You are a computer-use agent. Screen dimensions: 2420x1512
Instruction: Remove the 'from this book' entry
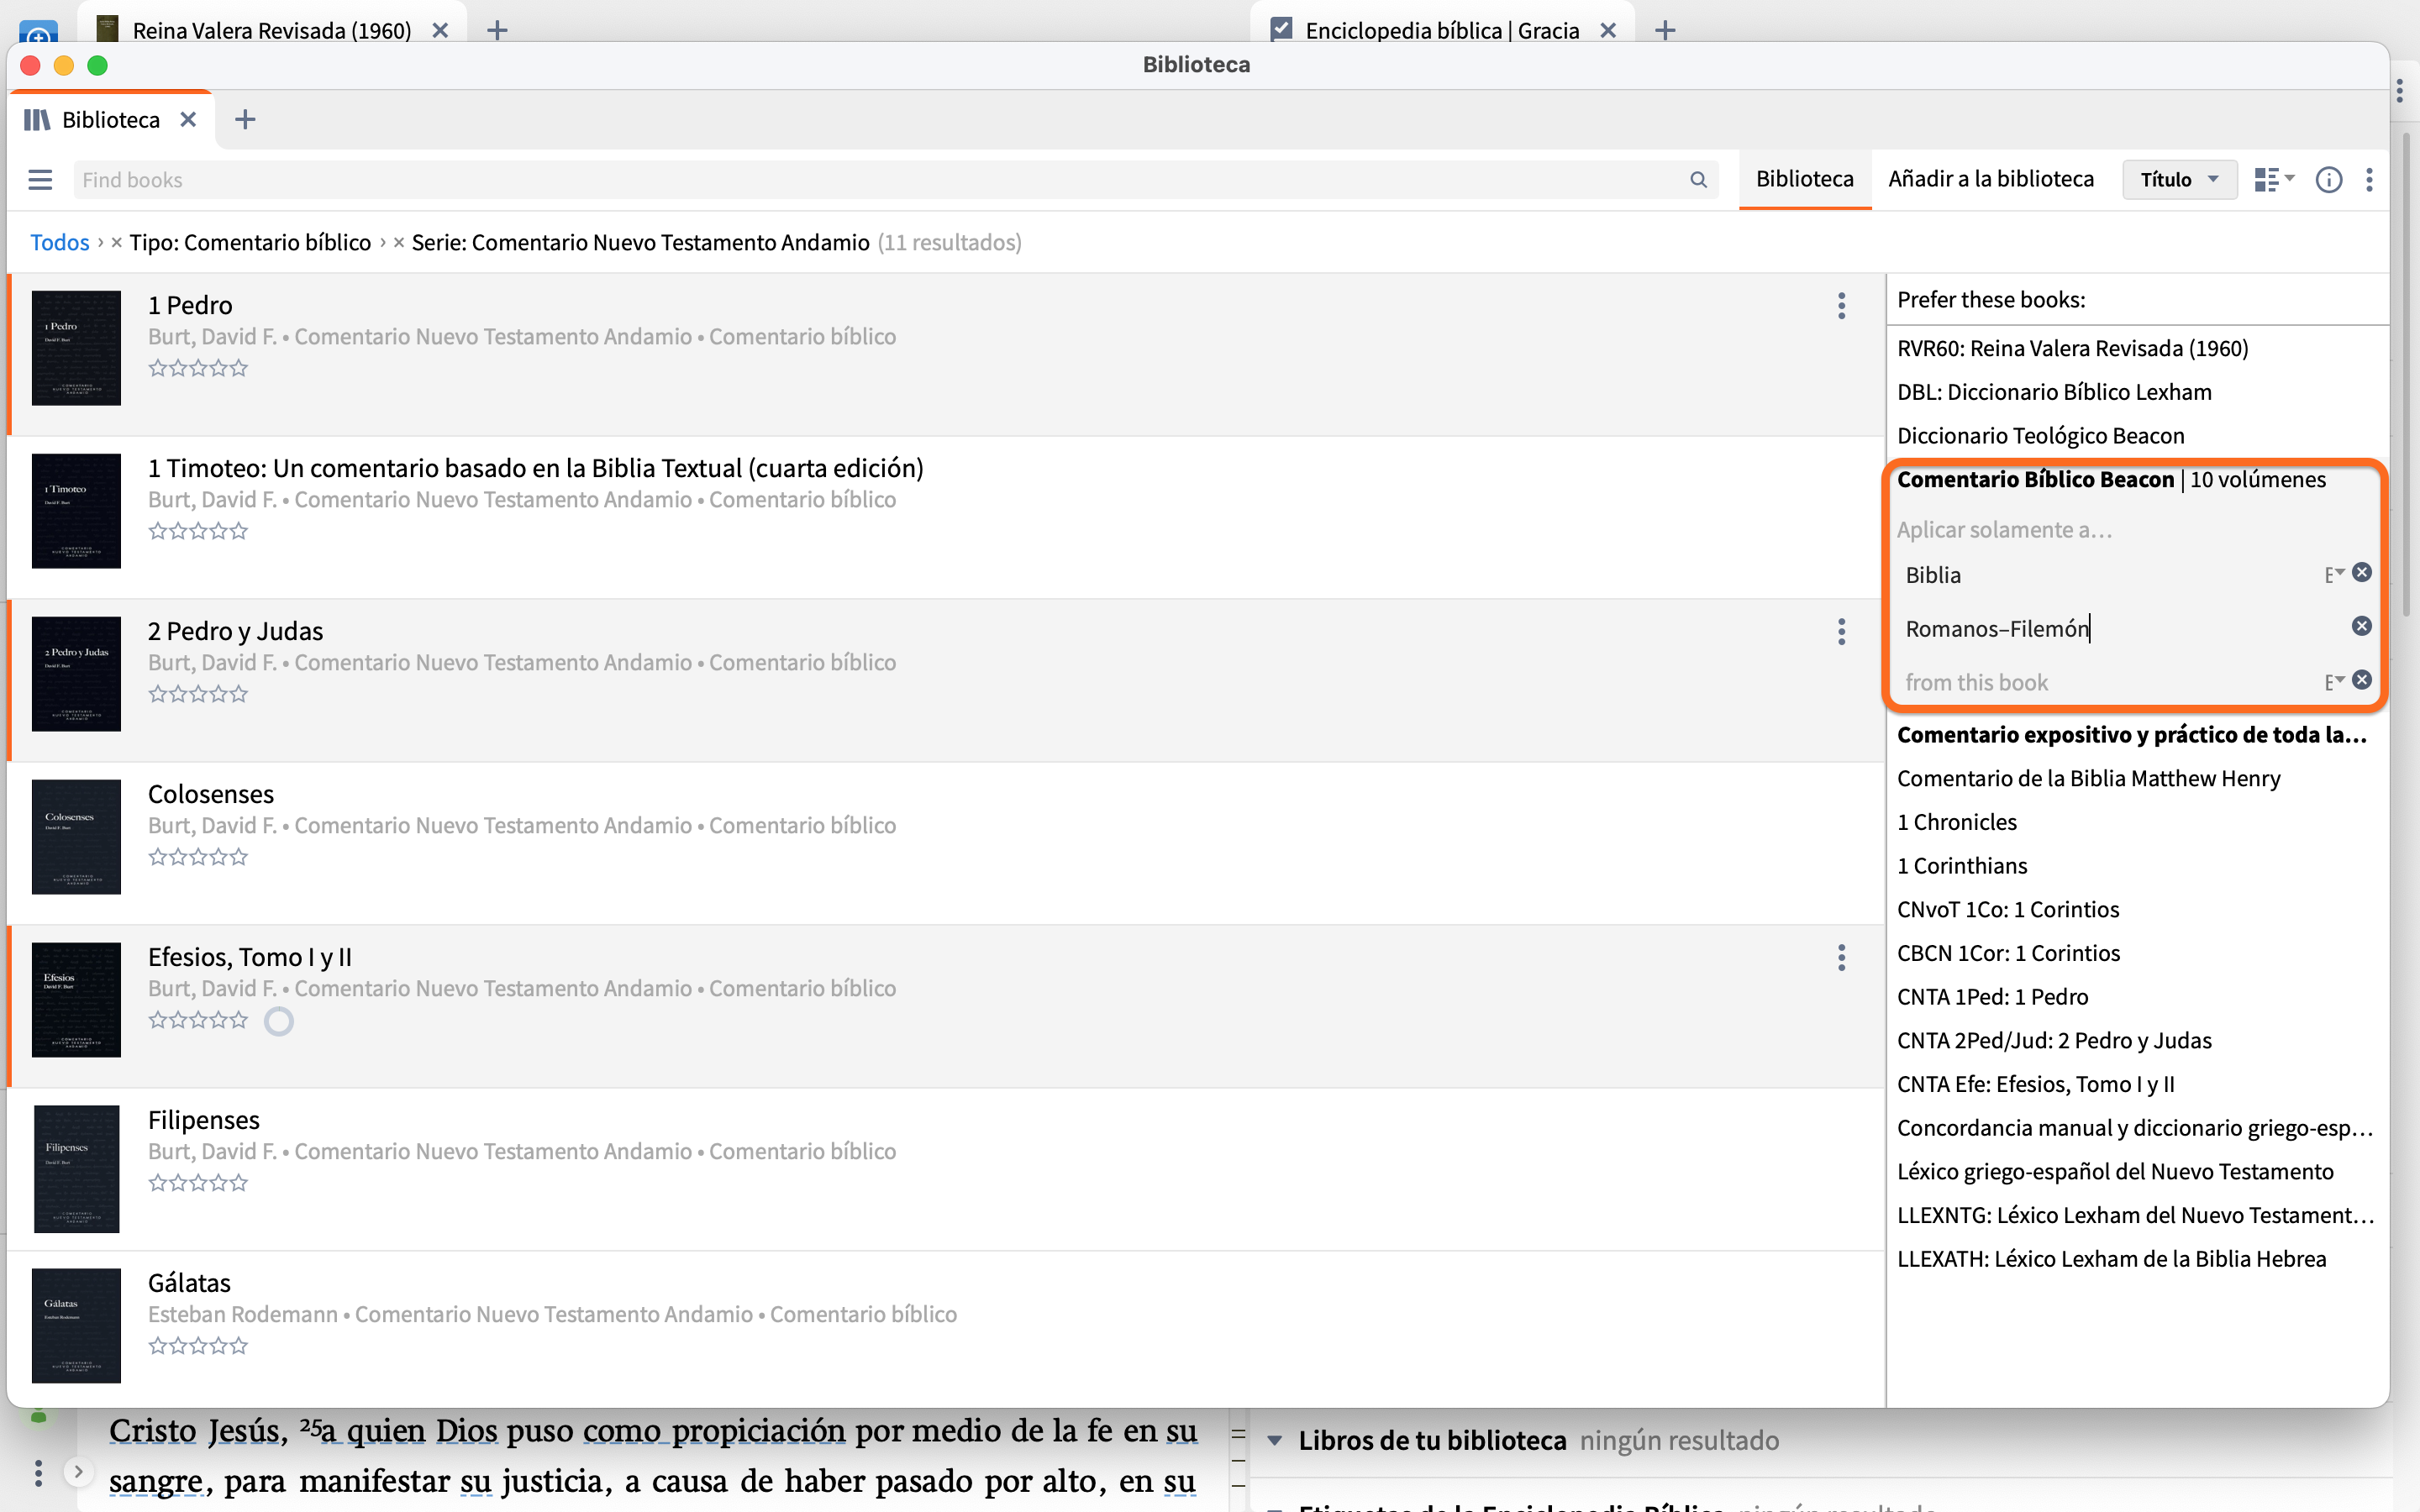click(x=2362, y=680)
